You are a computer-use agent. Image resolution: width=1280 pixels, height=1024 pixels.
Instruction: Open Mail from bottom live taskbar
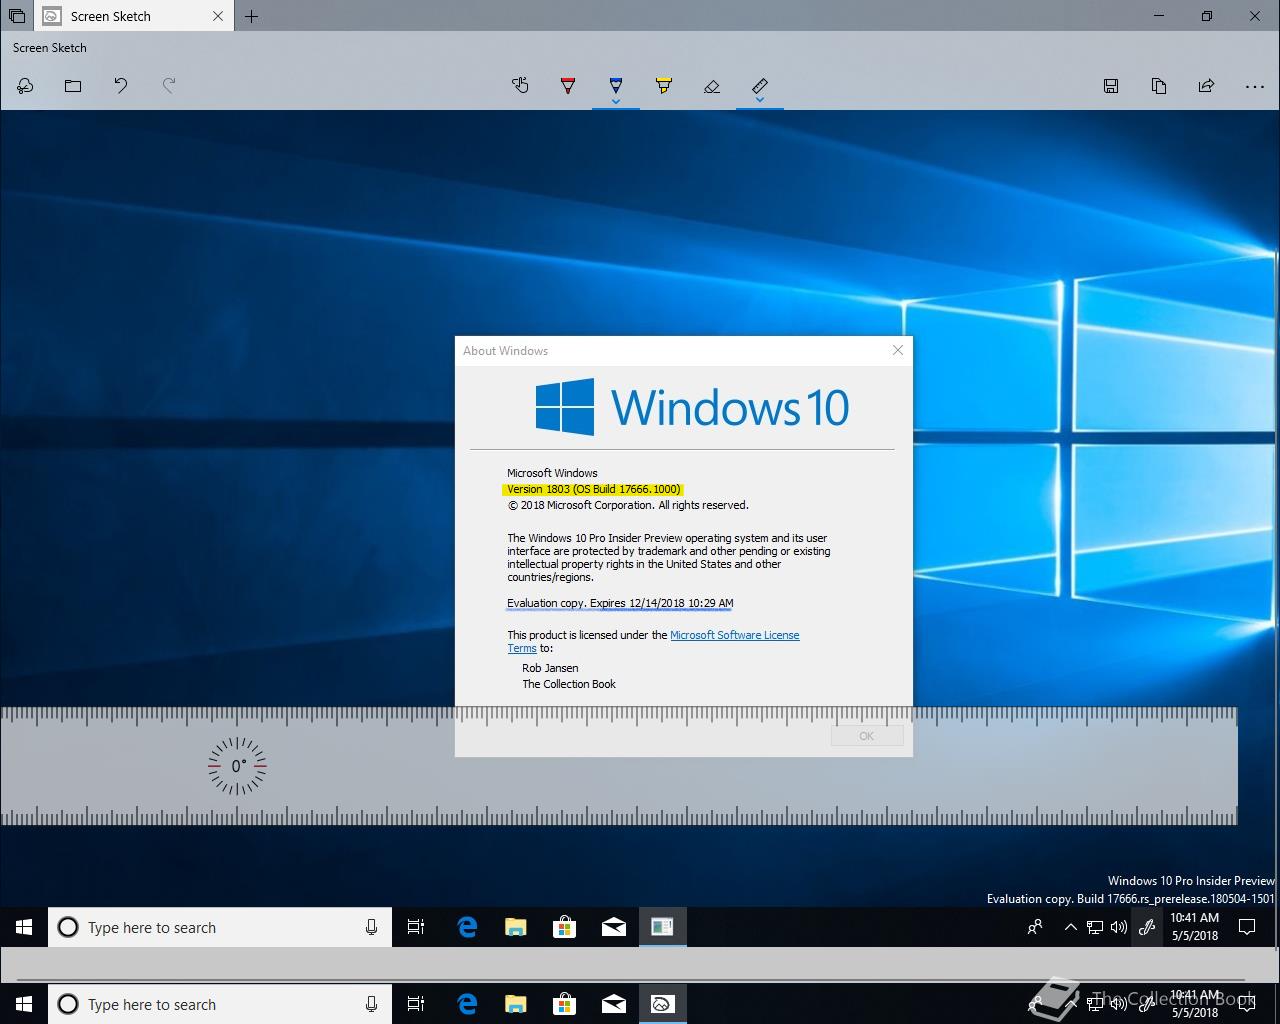(613, 1004)
